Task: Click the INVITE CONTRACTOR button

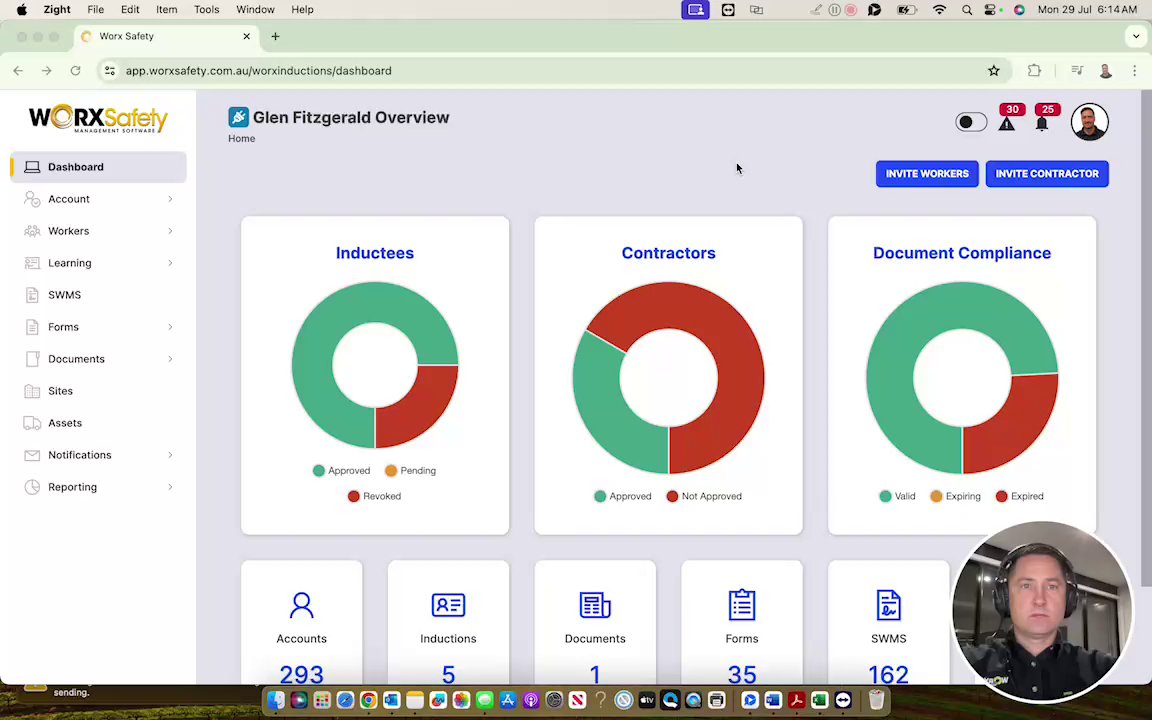Action: 1047,174
